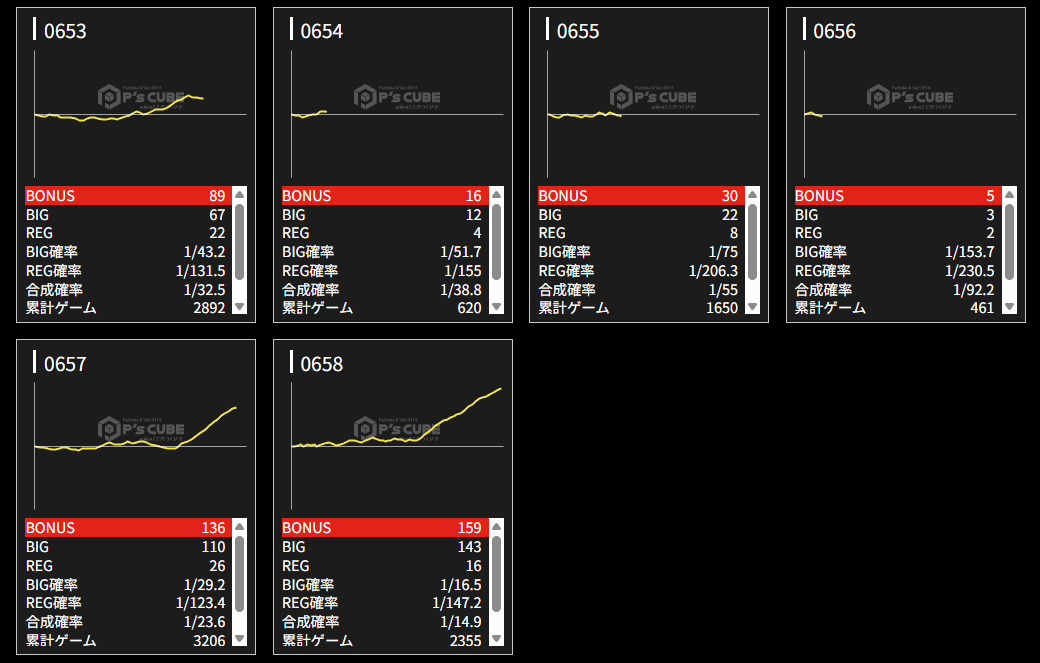Image resolution: width=1040 pixels, height=663 pixels.
Task: Click the P's CUBE logo in 0655 graph
Action: (x=654, y=97)
